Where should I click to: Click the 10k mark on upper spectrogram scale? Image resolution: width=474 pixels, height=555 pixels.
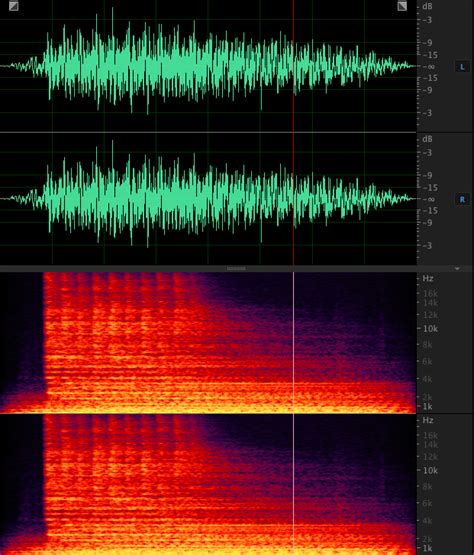430,329
